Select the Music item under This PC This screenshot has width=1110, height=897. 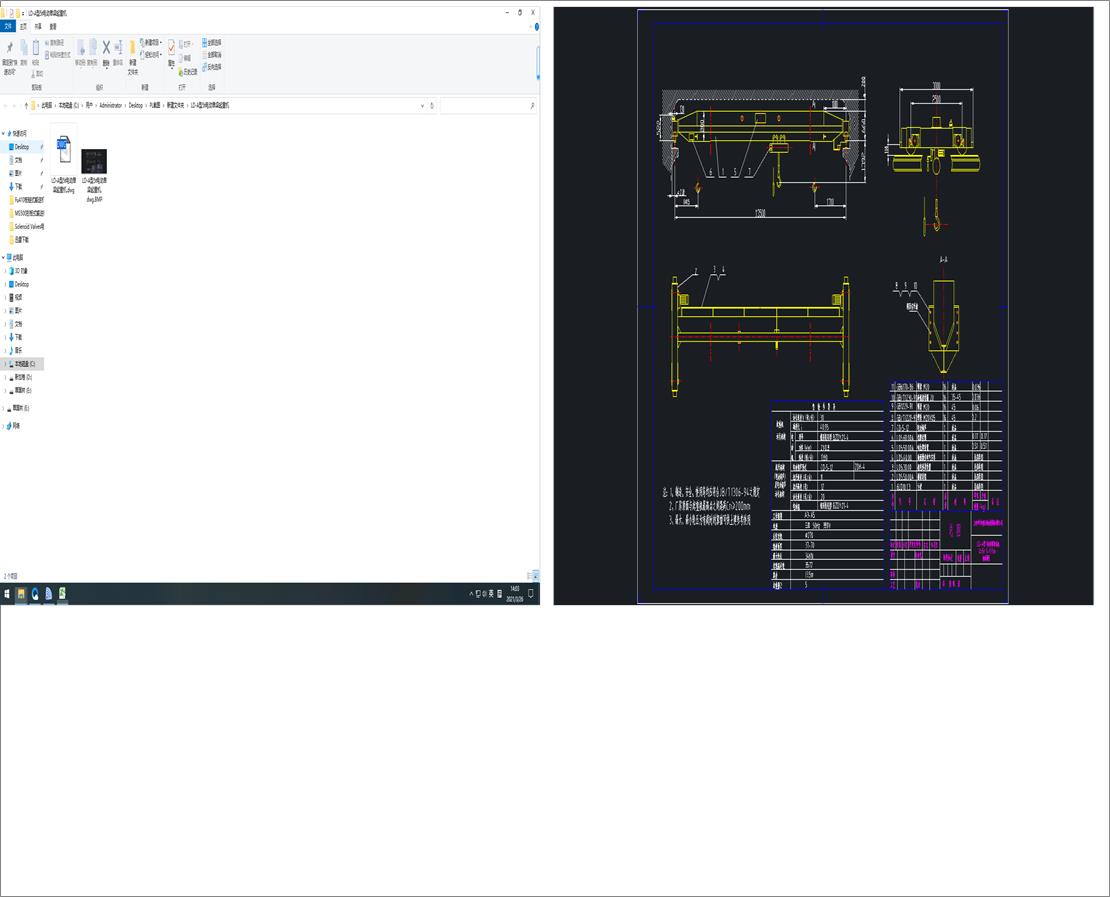tap(16, 350)
